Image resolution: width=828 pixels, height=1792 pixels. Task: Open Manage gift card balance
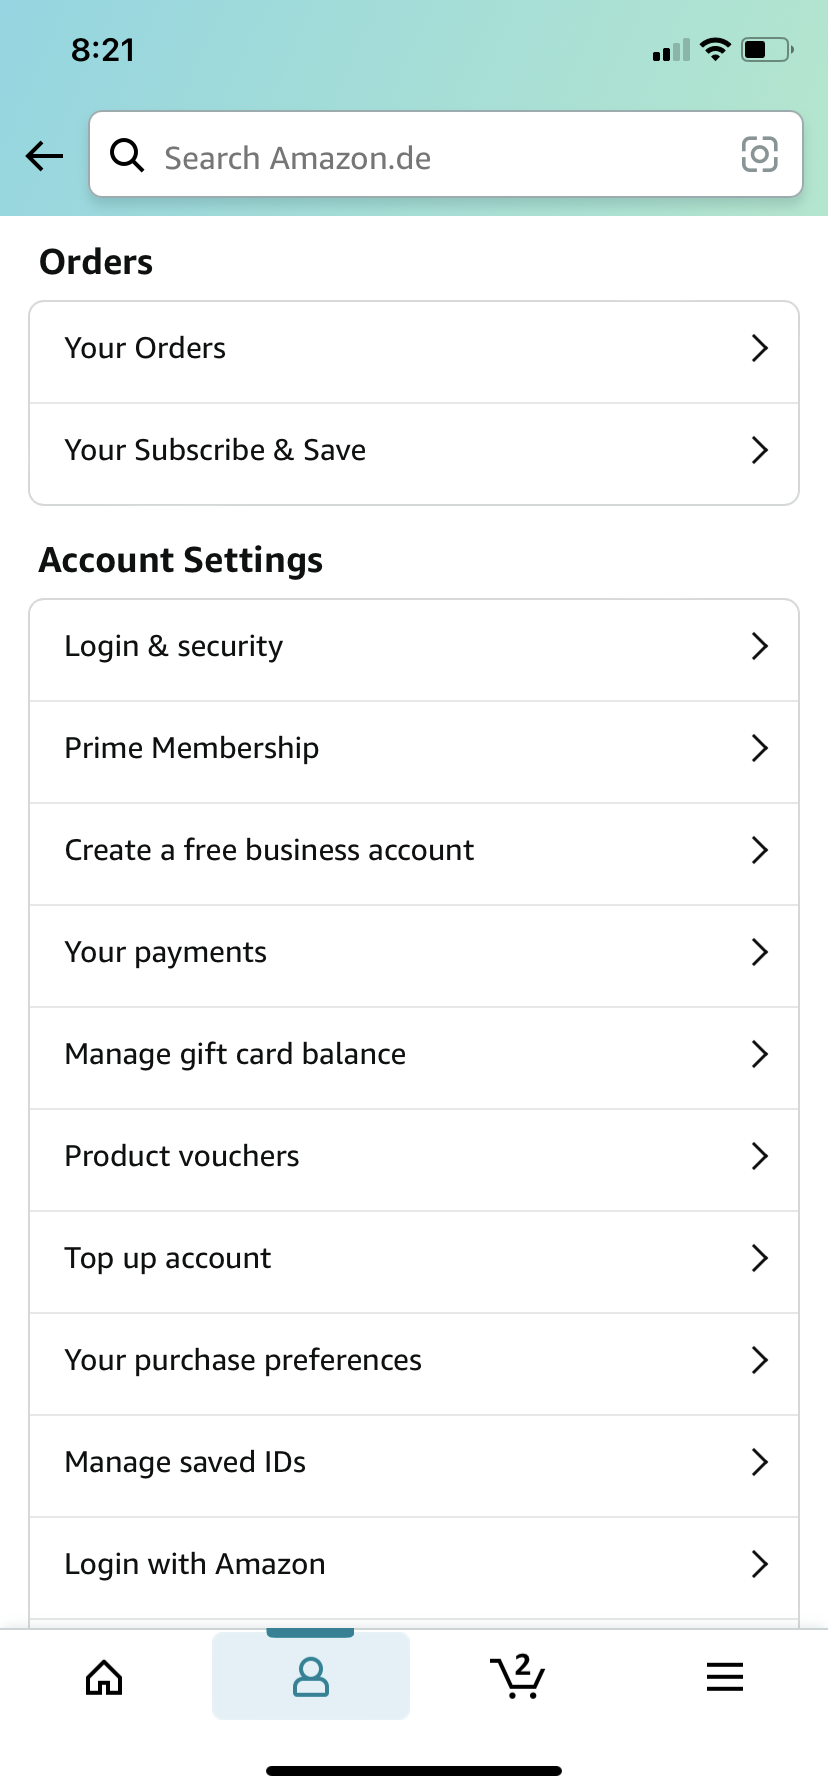(413, 1054)
